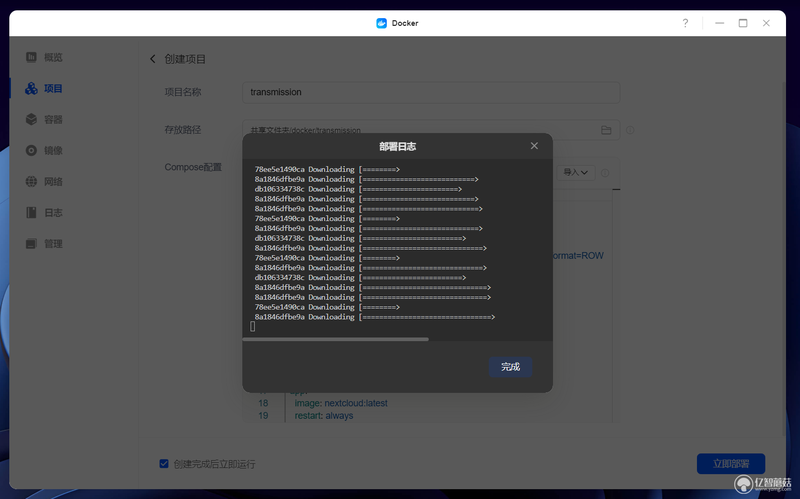The width and height of the screenshot is (800, 499).
Task: Click the 项目 cubes icon
Action: click(x=31, y=88)
